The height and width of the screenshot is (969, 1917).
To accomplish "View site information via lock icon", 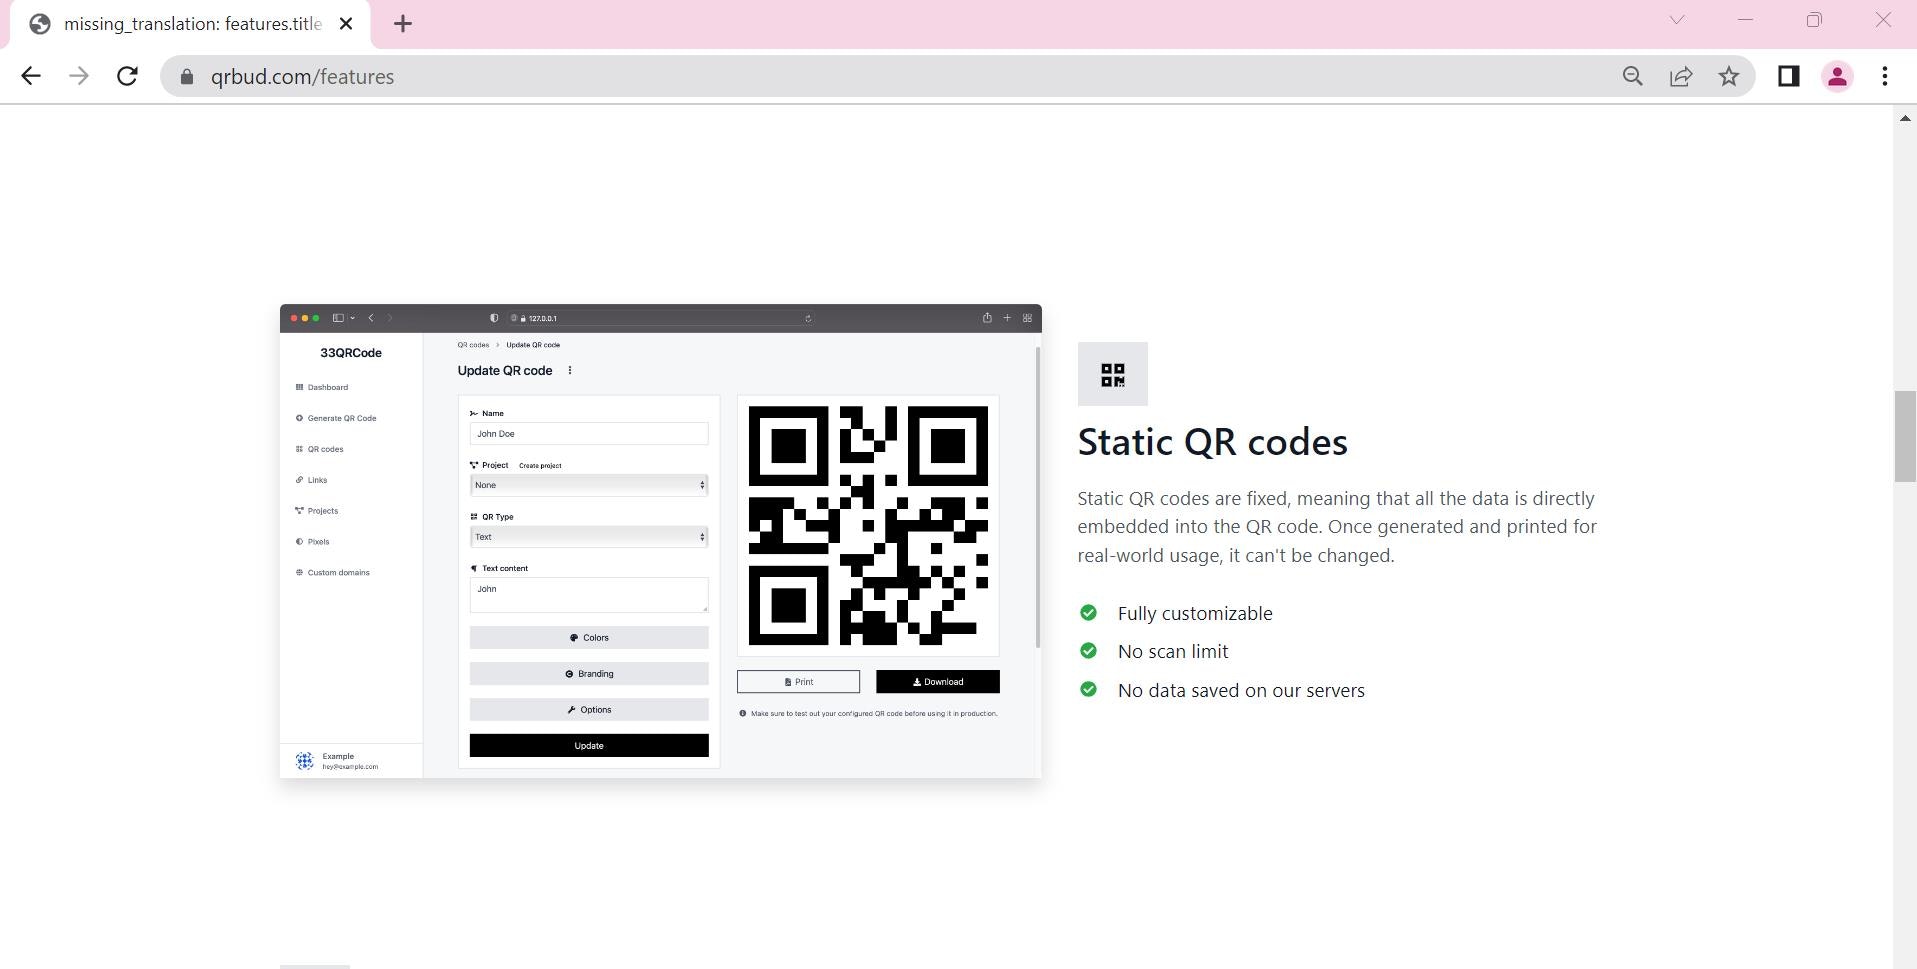I will point(187,77).
